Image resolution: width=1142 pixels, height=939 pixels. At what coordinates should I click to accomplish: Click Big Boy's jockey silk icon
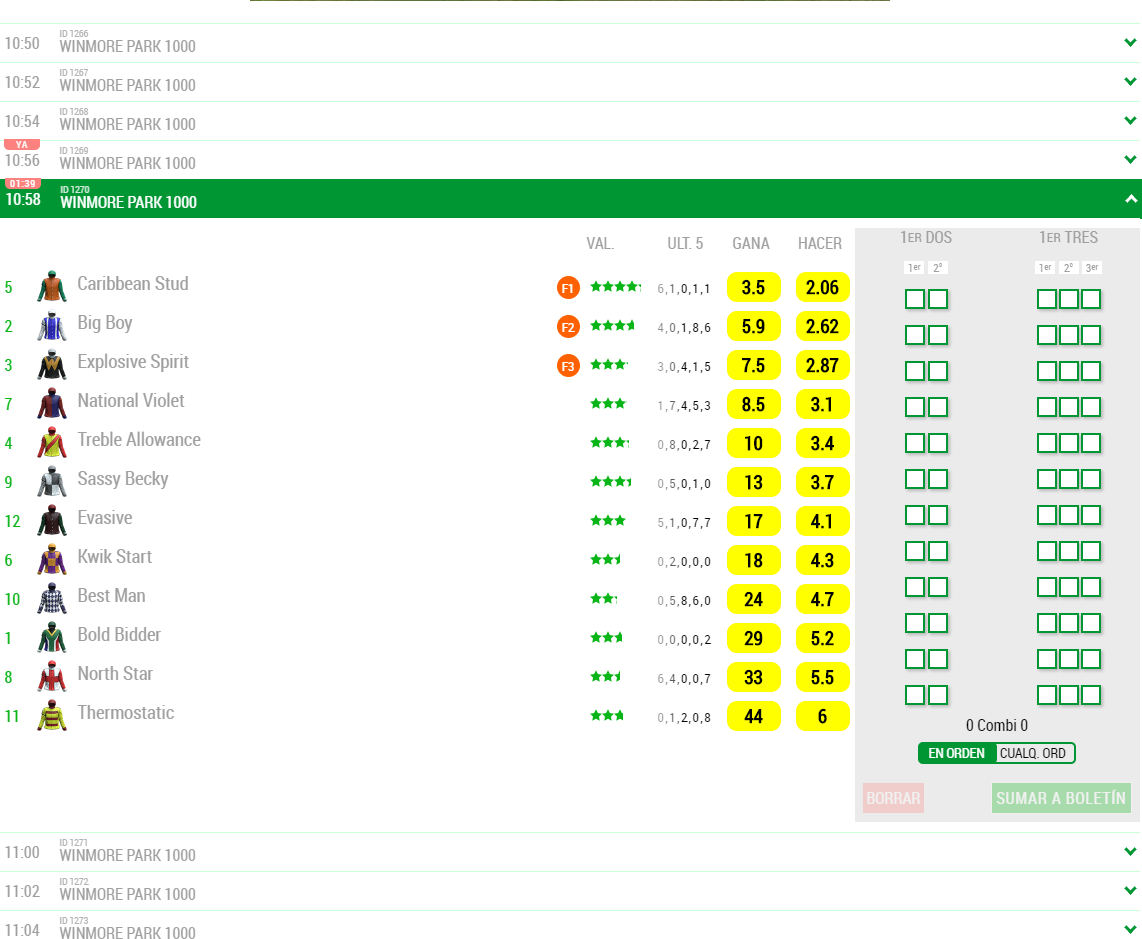click(52, 325)
